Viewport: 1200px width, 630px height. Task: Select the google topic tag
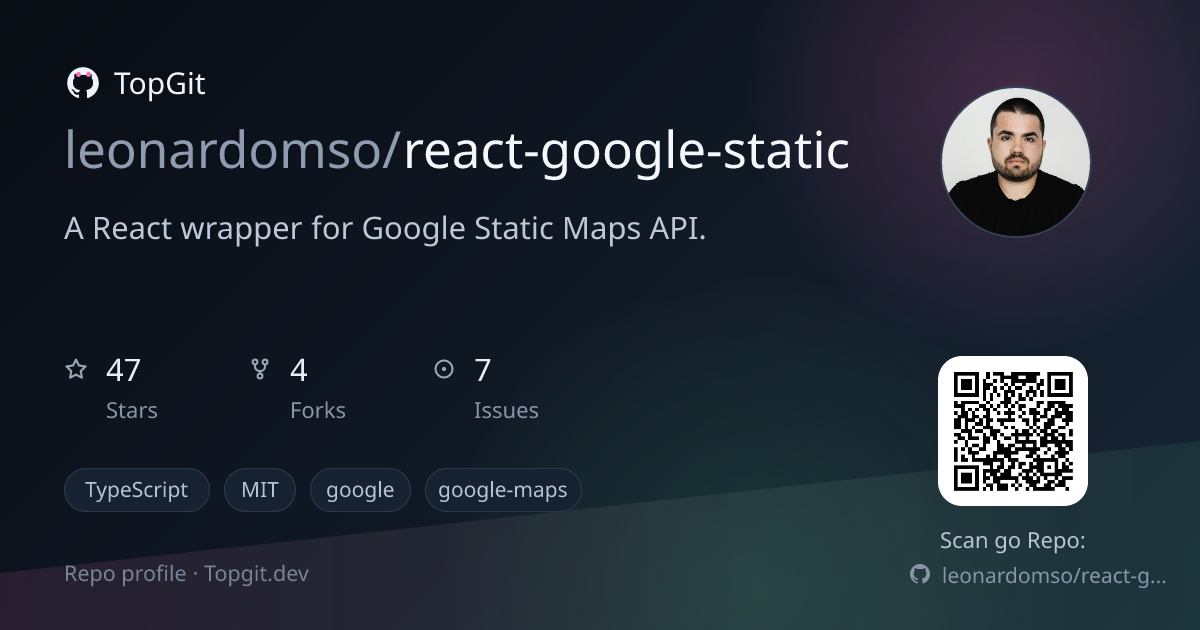[360, 490]
